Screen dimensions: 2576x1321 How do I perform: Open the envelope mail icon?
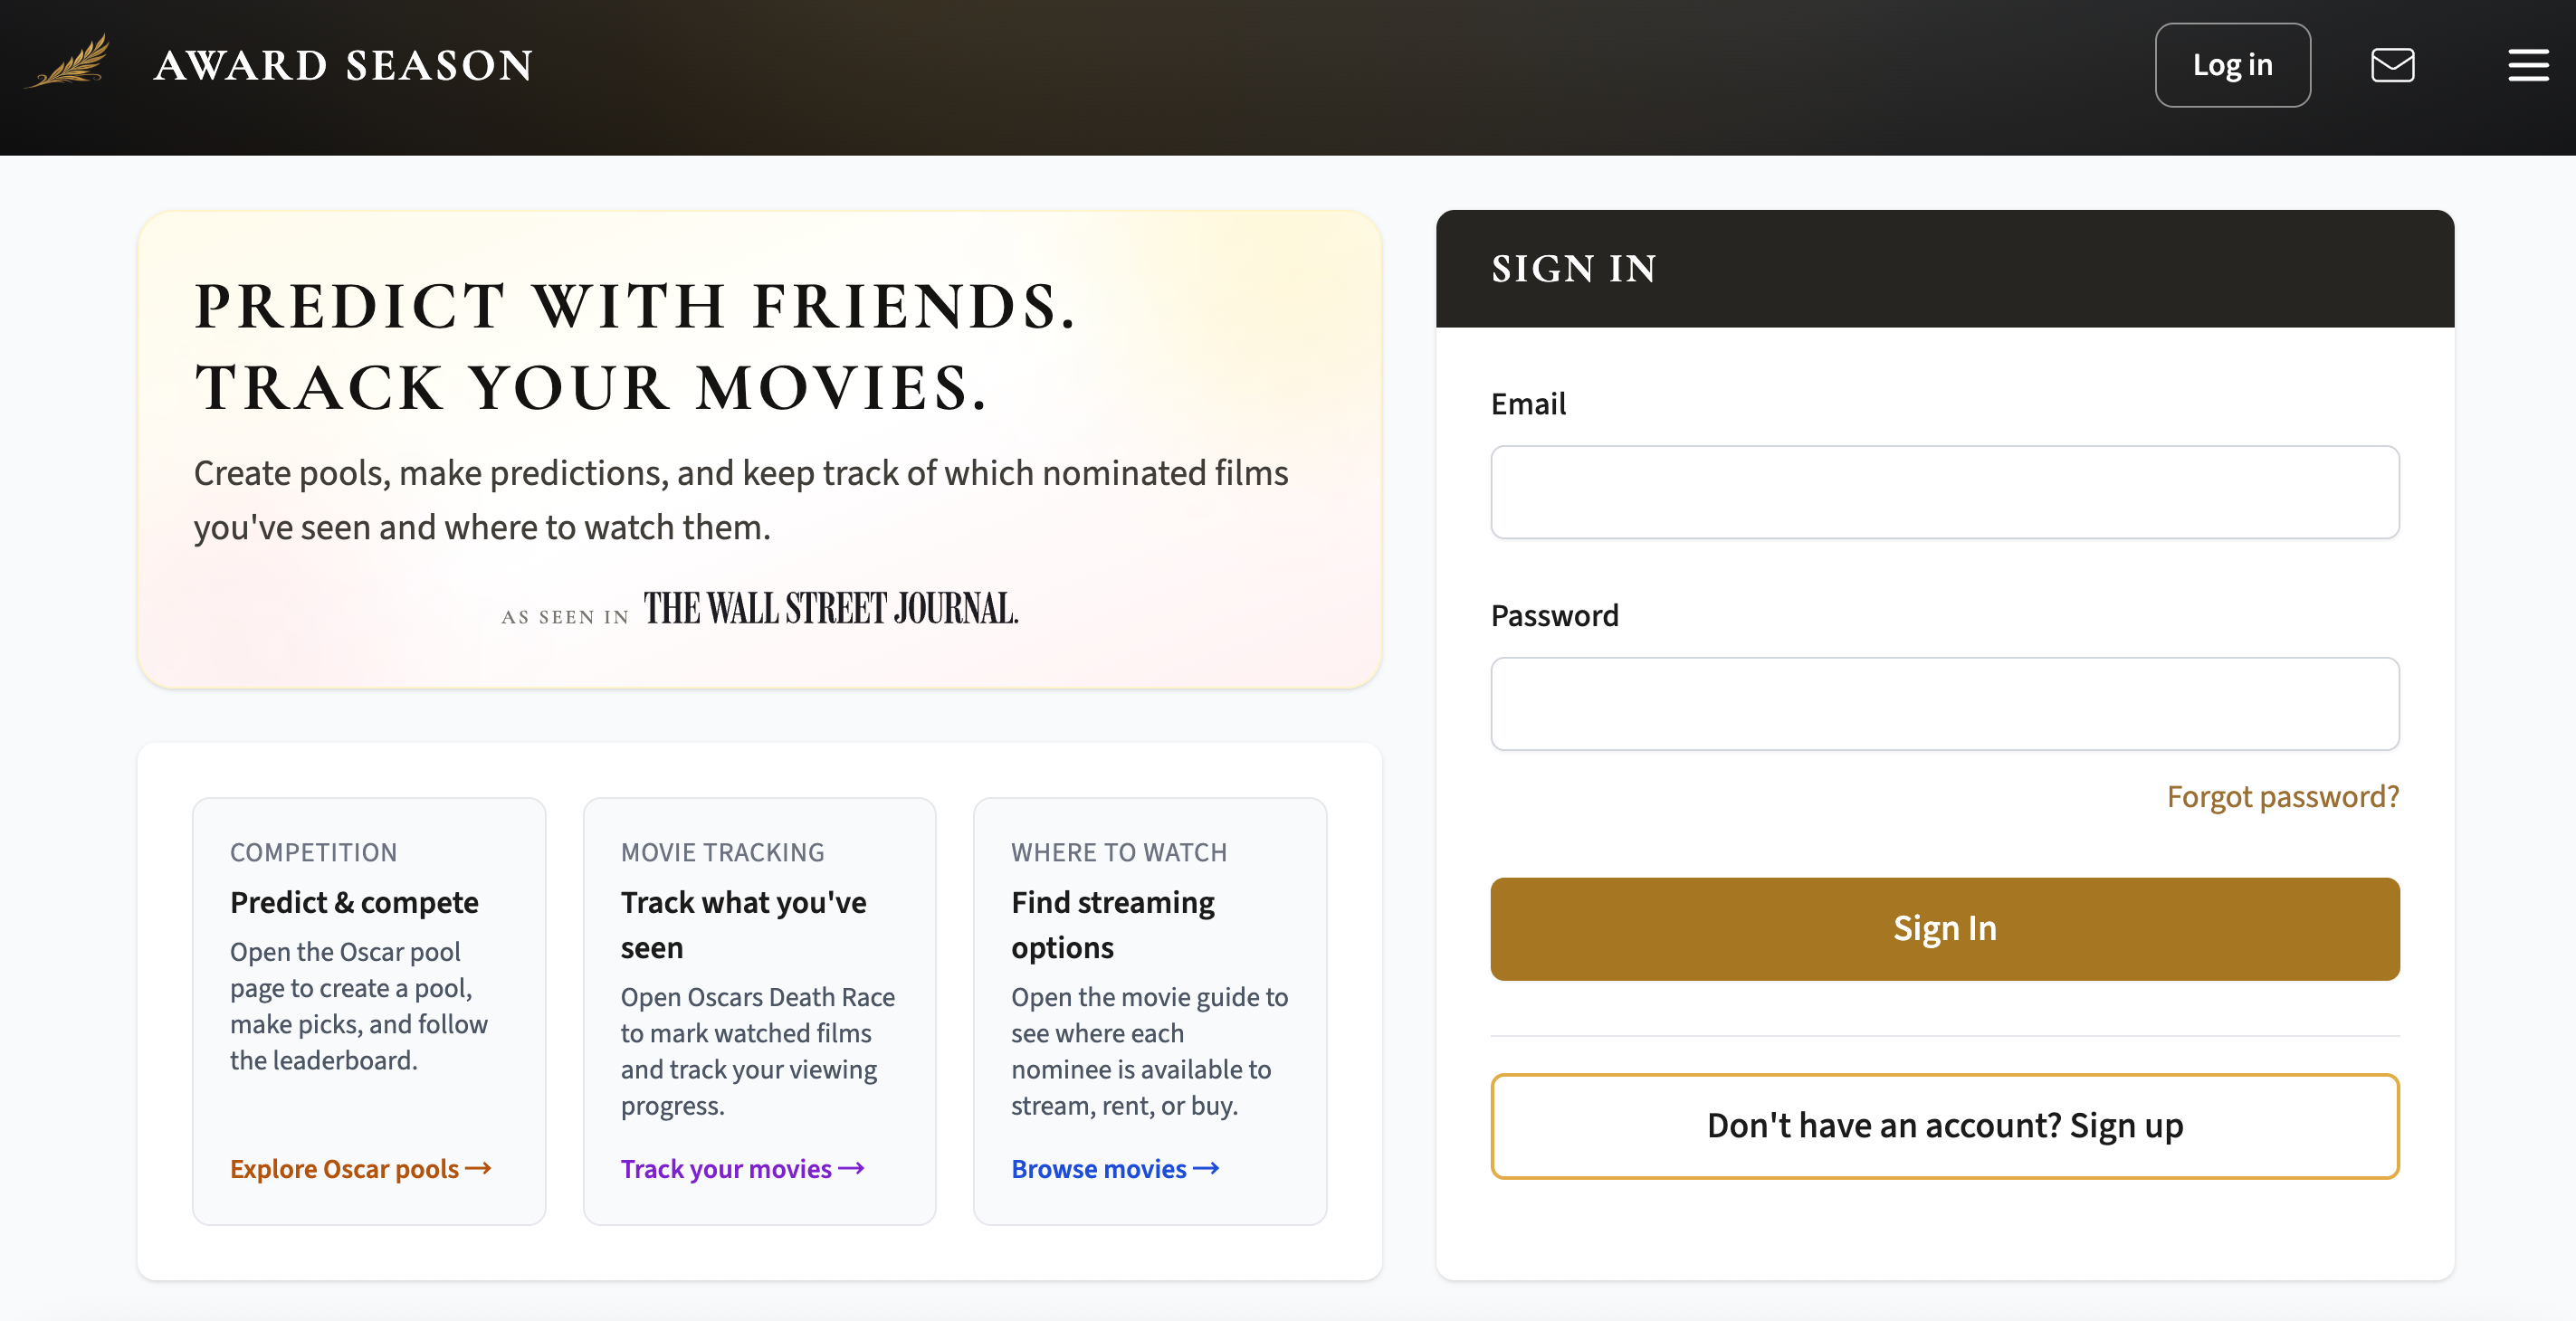[x=2392, y=65]
